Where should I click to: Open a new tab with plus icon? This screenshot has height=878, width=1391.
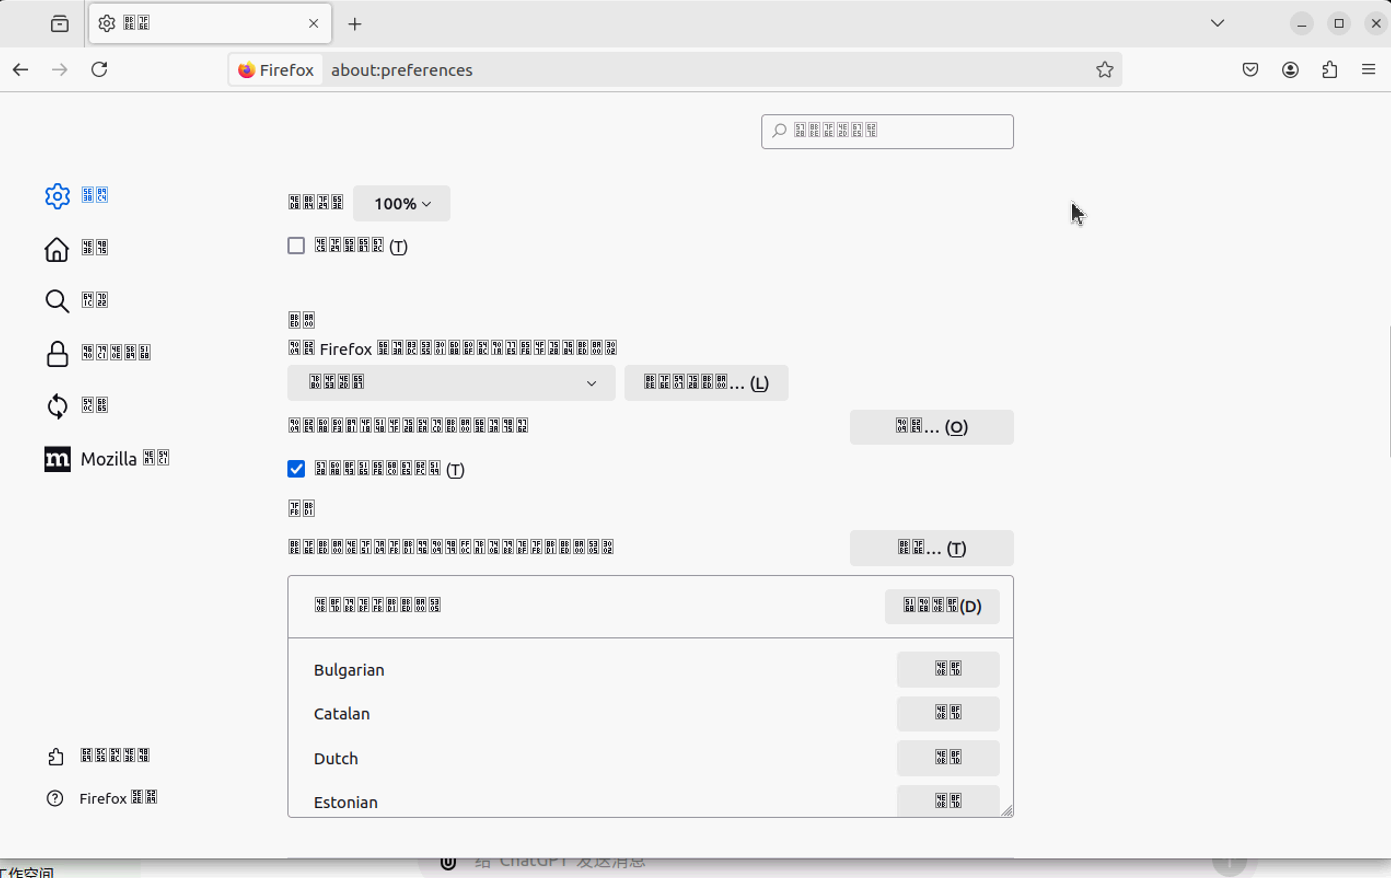pos(355,24)
